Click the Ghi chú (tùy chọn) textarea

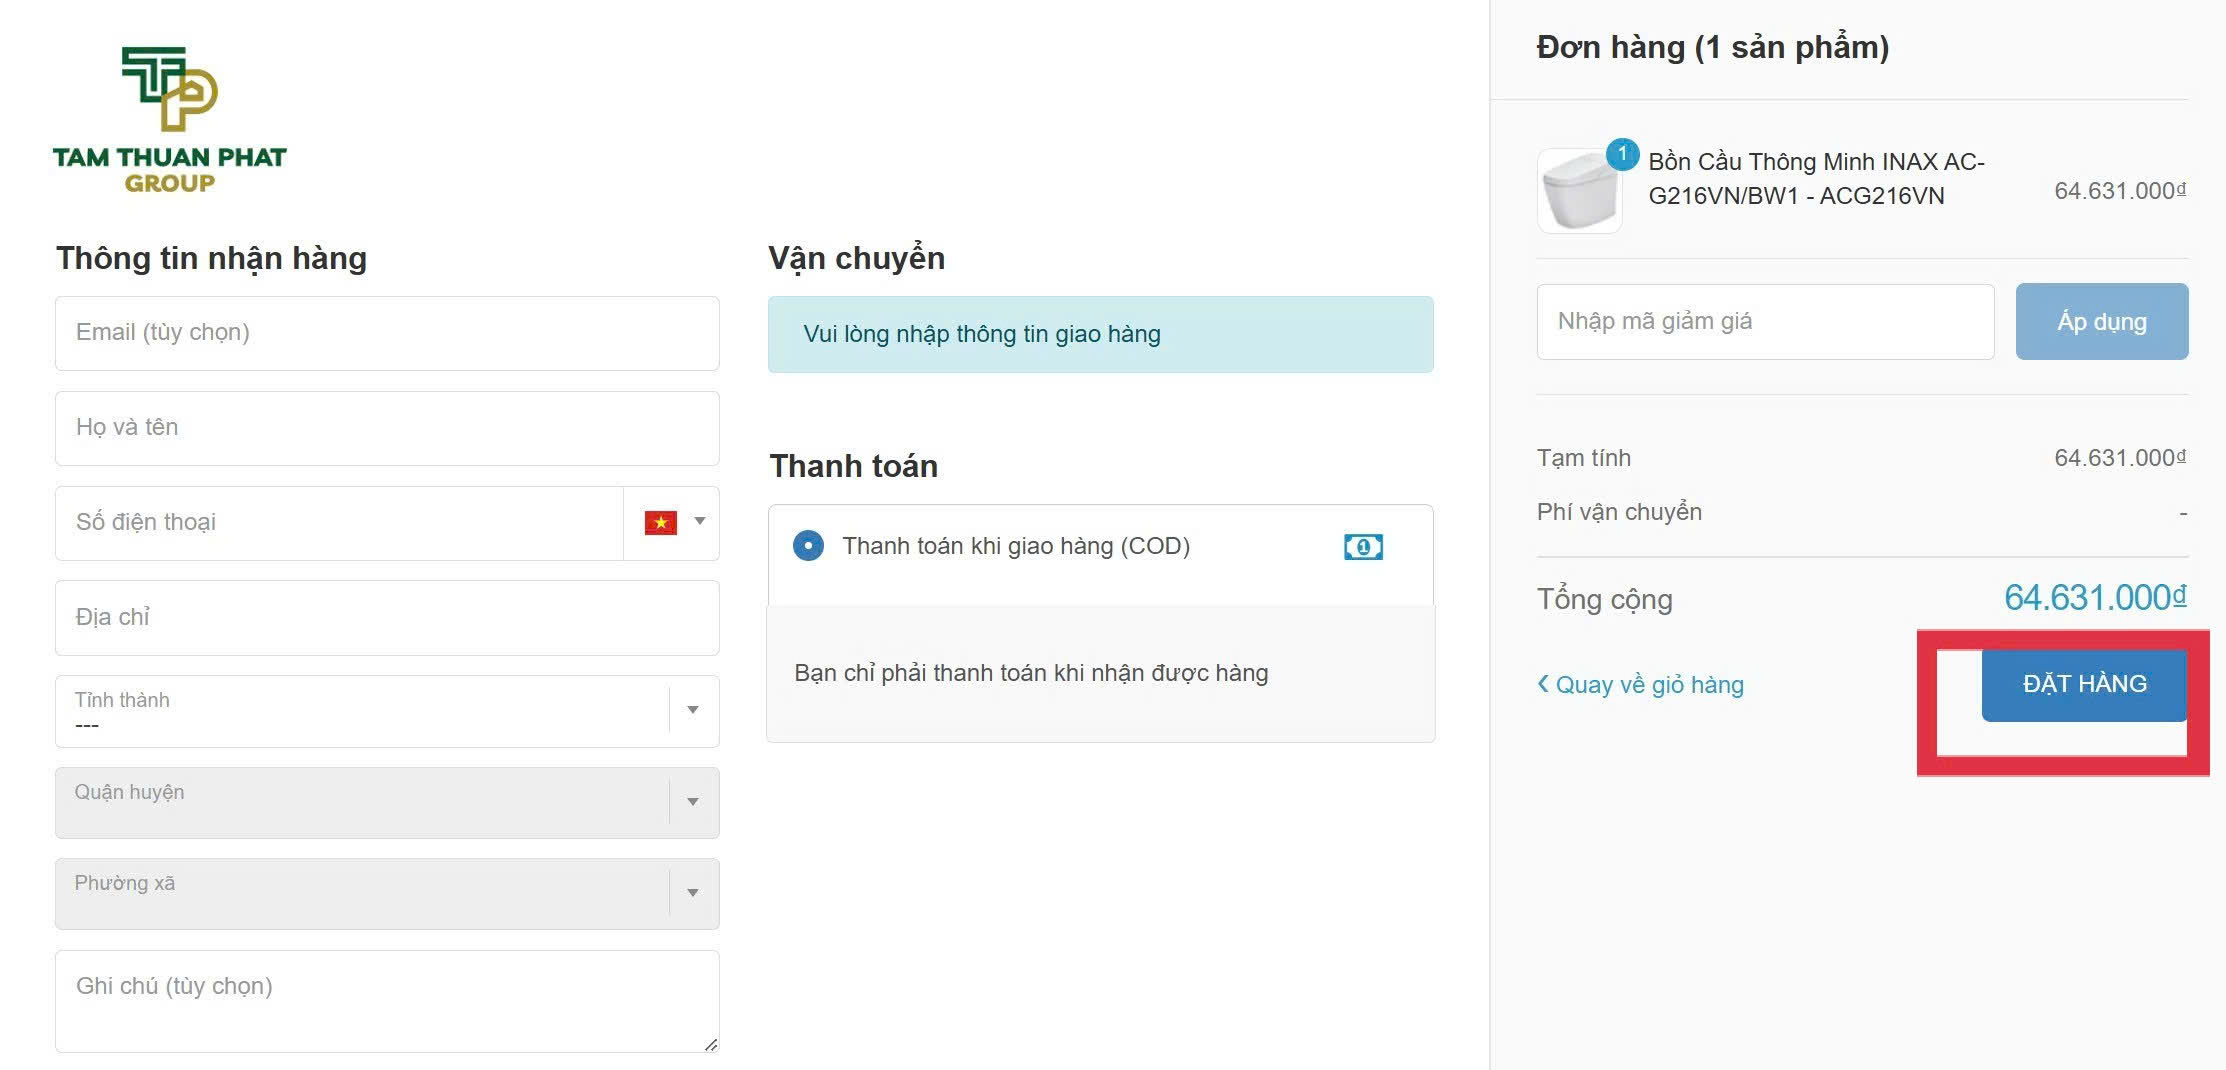point(387,1000)
